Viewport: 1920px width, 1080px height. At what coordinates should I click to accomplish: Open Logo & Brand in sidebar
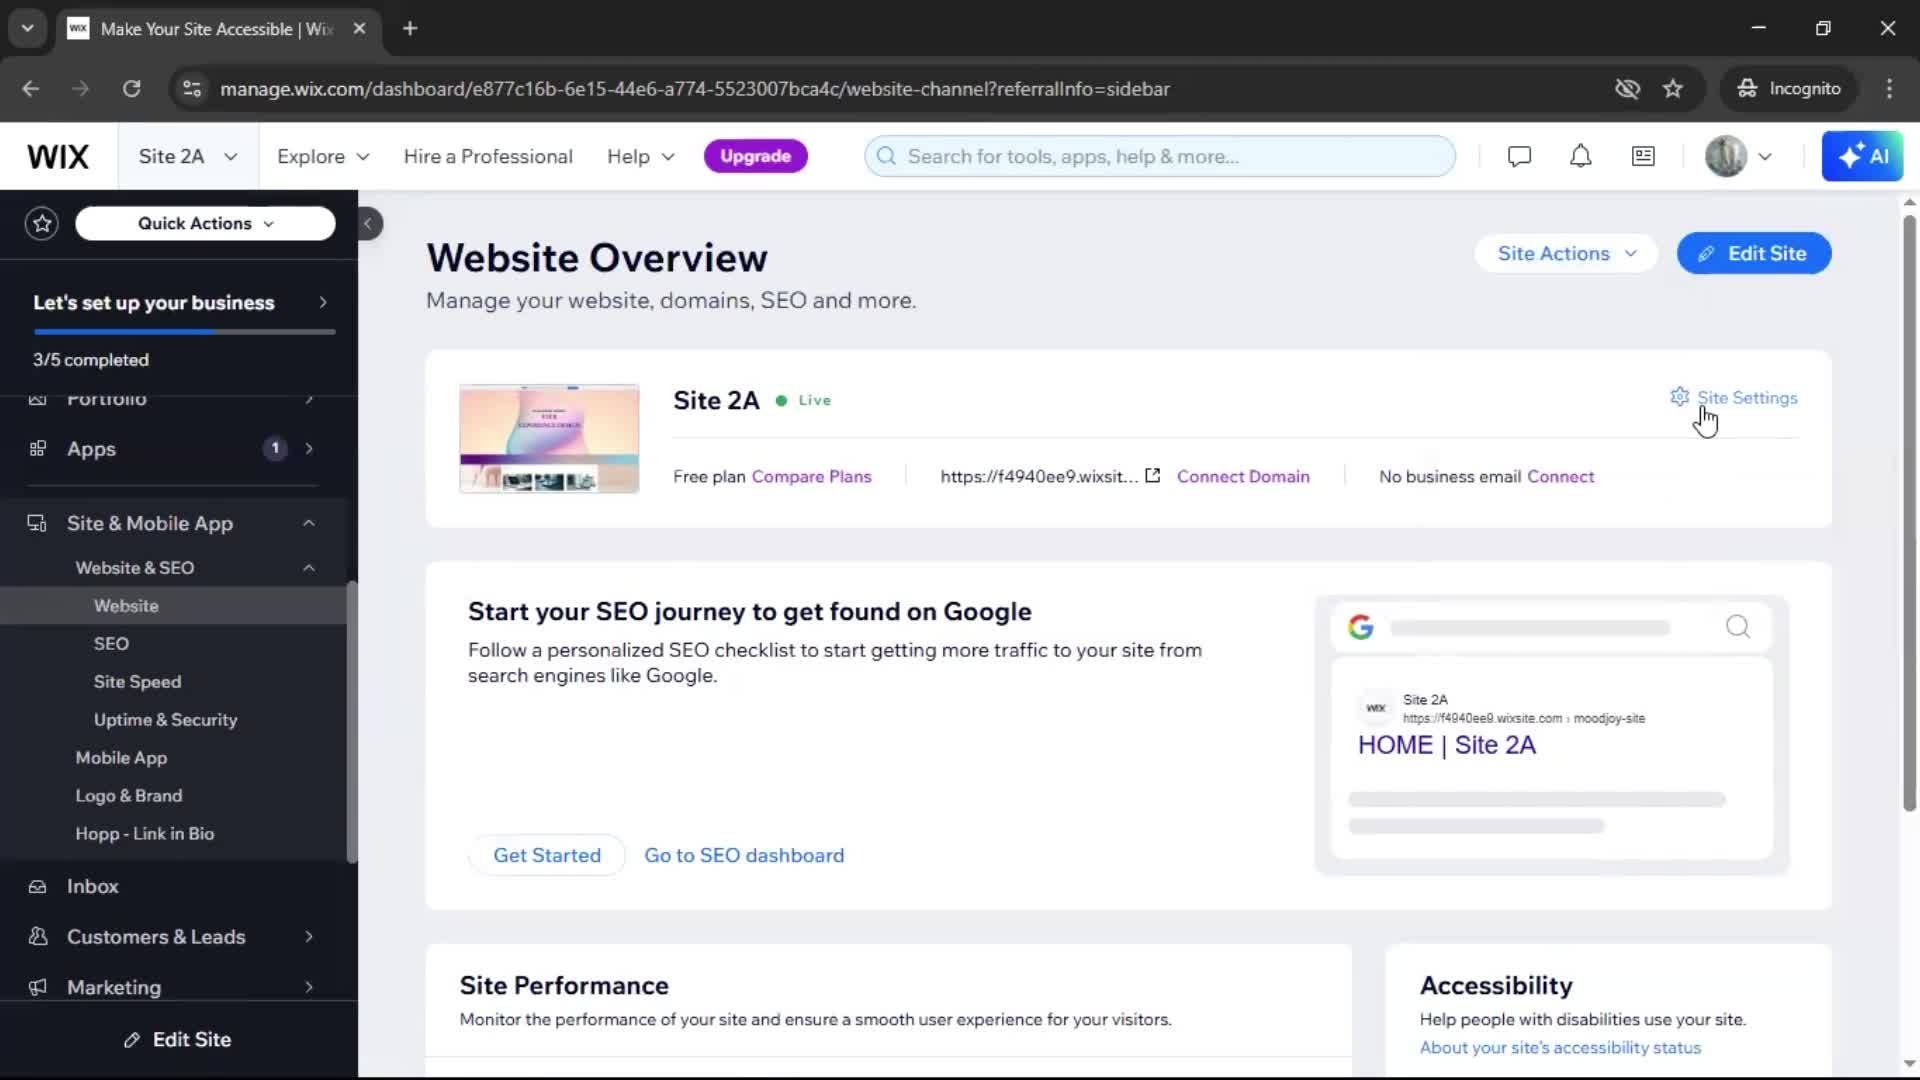point(128,795)
